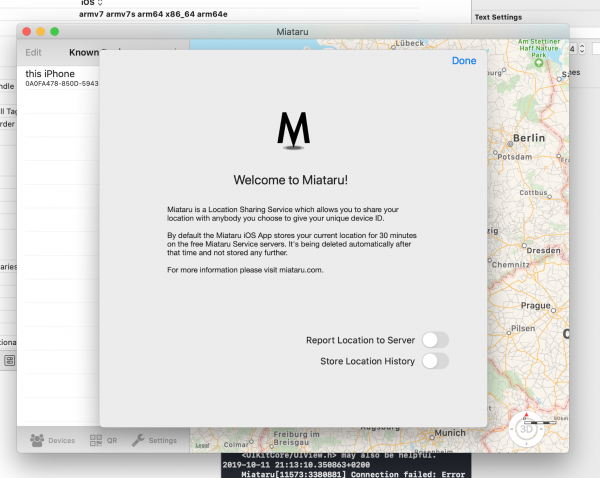Click Done to dismiss welcome dialog
600x478 pixels.
point(464,60)
